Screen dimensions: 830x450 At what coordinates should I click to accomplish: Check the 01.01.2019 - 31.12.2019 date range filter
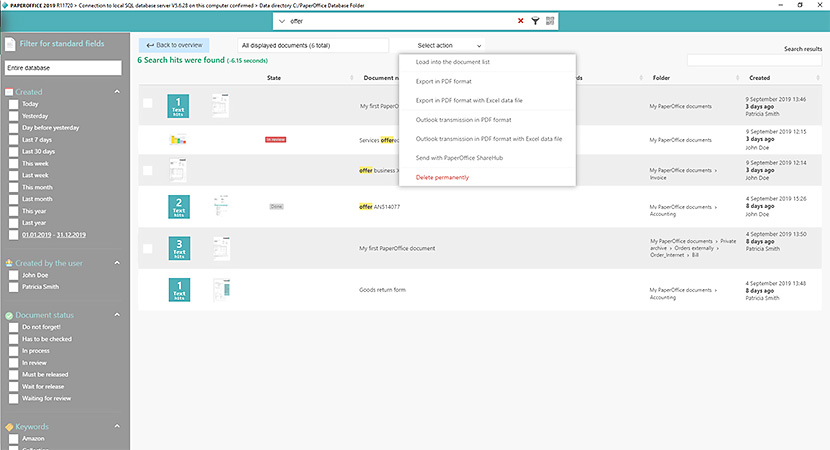14,235
